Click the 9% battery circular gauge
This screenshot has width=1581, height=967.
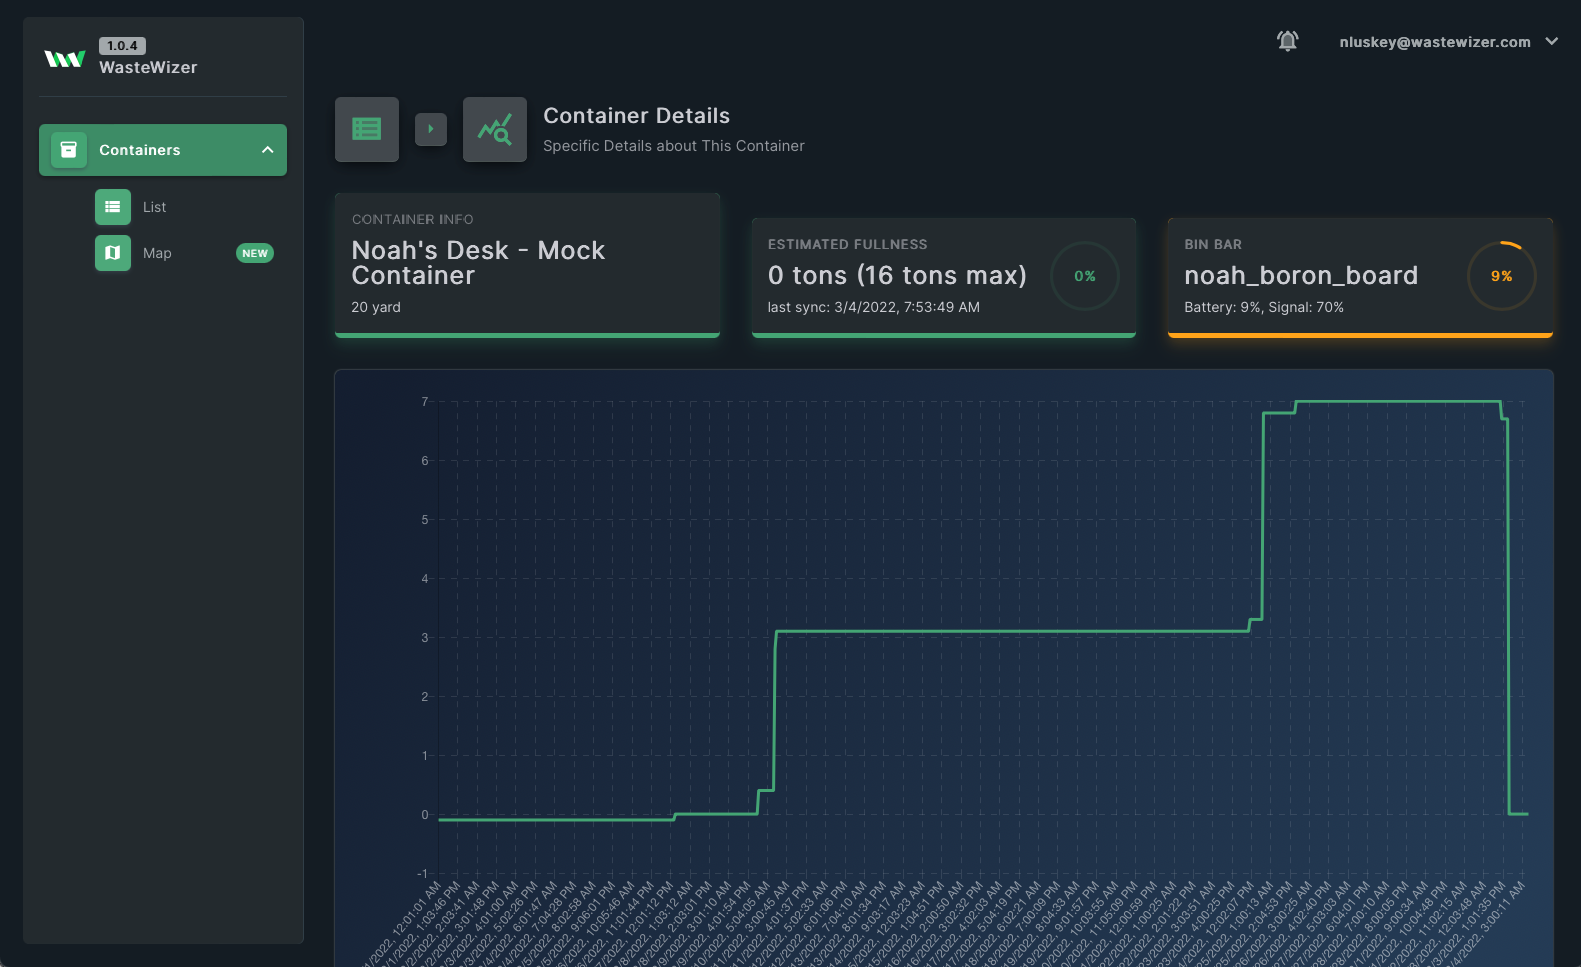pyautogui.click(x=1501, y=276)
